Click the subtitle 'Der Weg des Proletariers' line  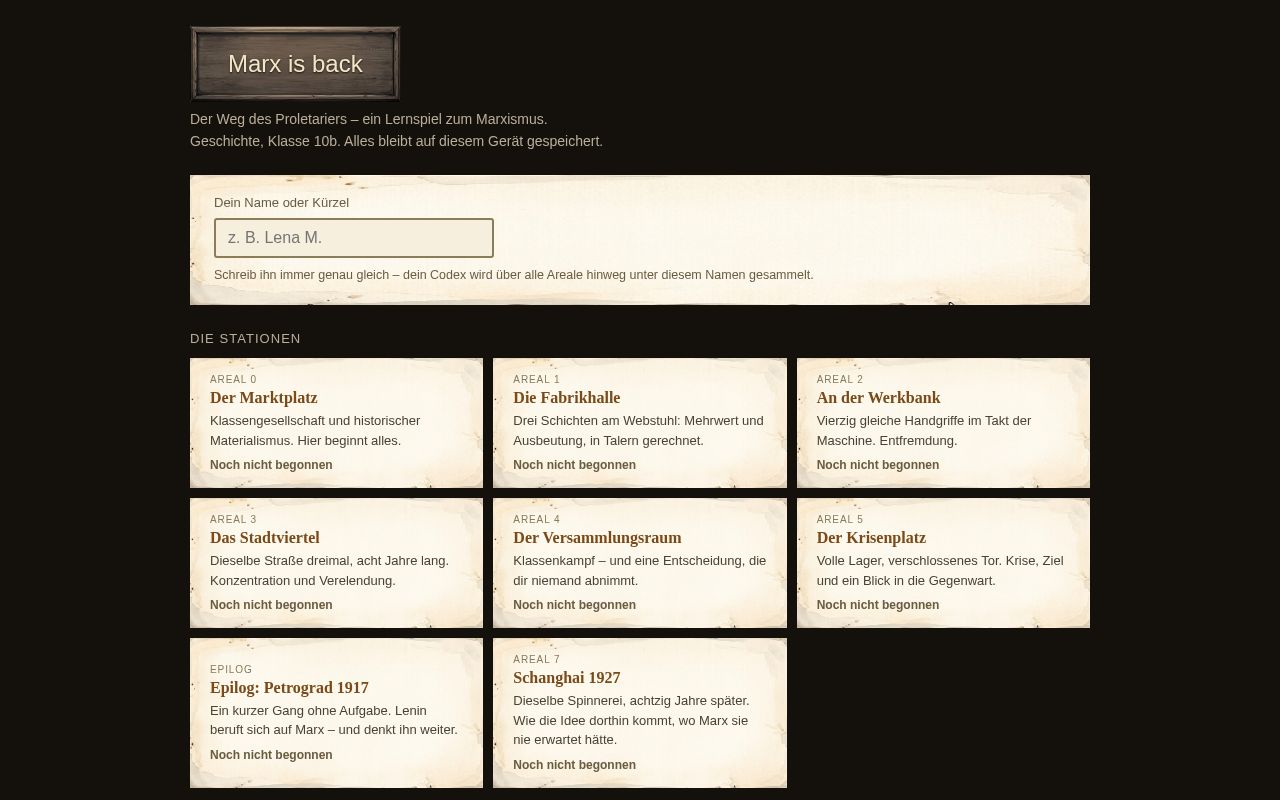(369, 119)
